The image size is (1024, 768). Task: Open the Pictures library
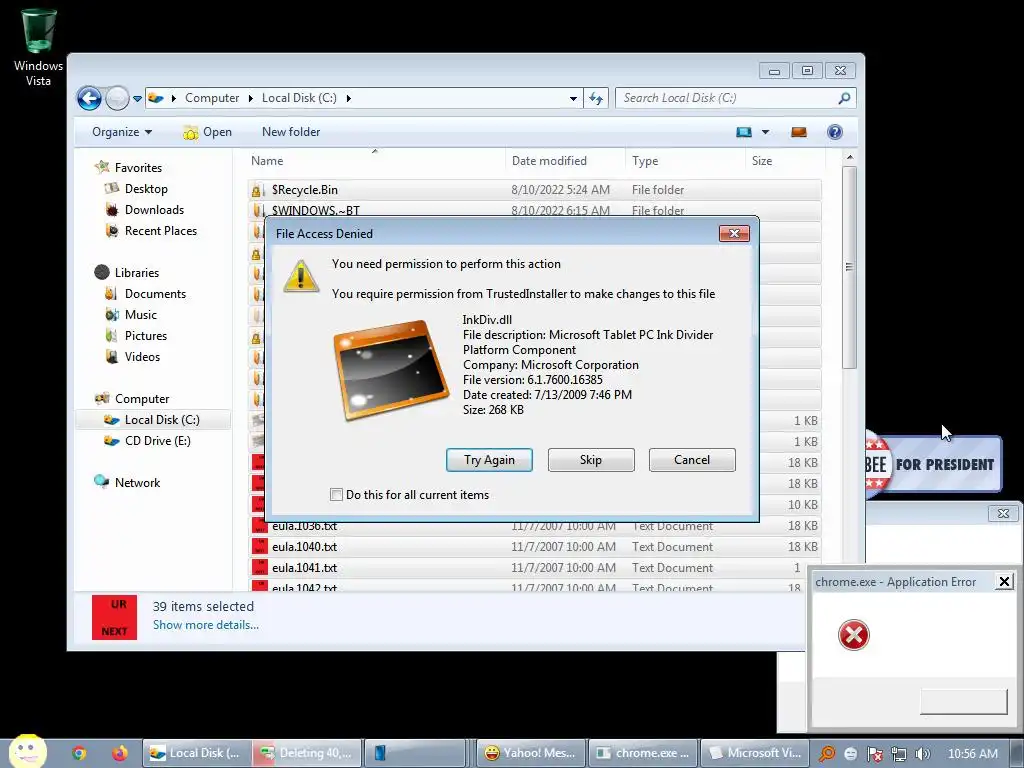click(146, 336)
